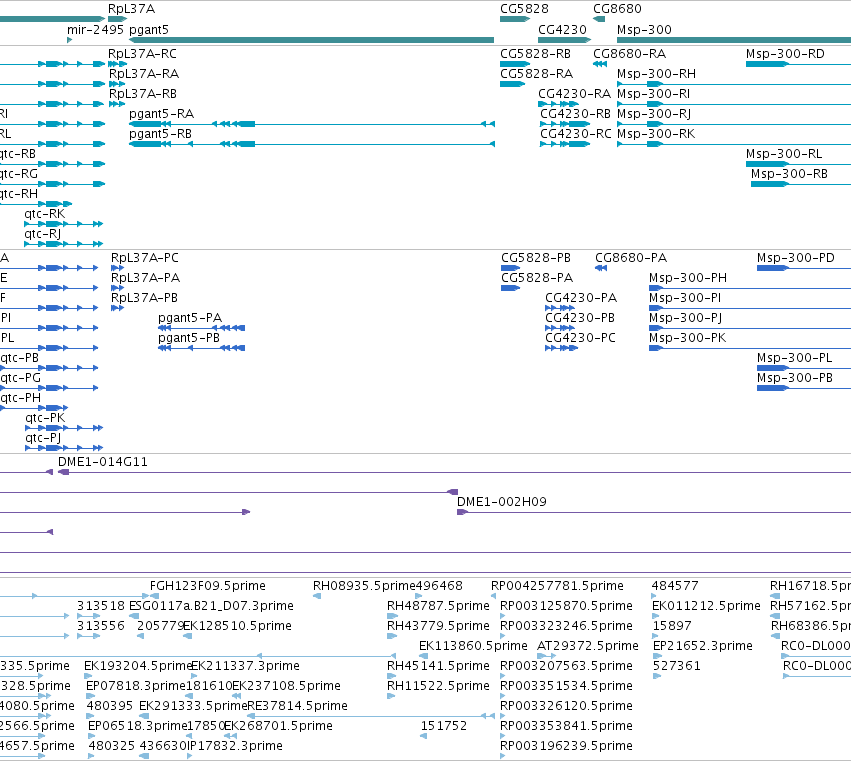Click the pgant5 gene name

click(149, 30)
